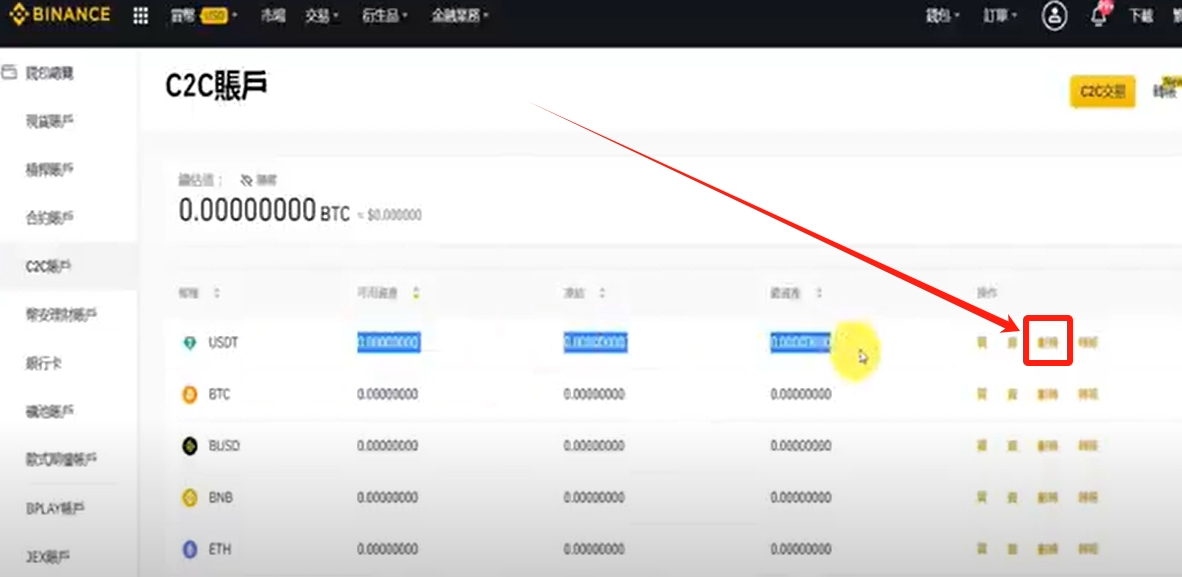Expand the Wallet (錢包) dropdown
This screenshot has width=1182, height=577.
coord(942,17)
